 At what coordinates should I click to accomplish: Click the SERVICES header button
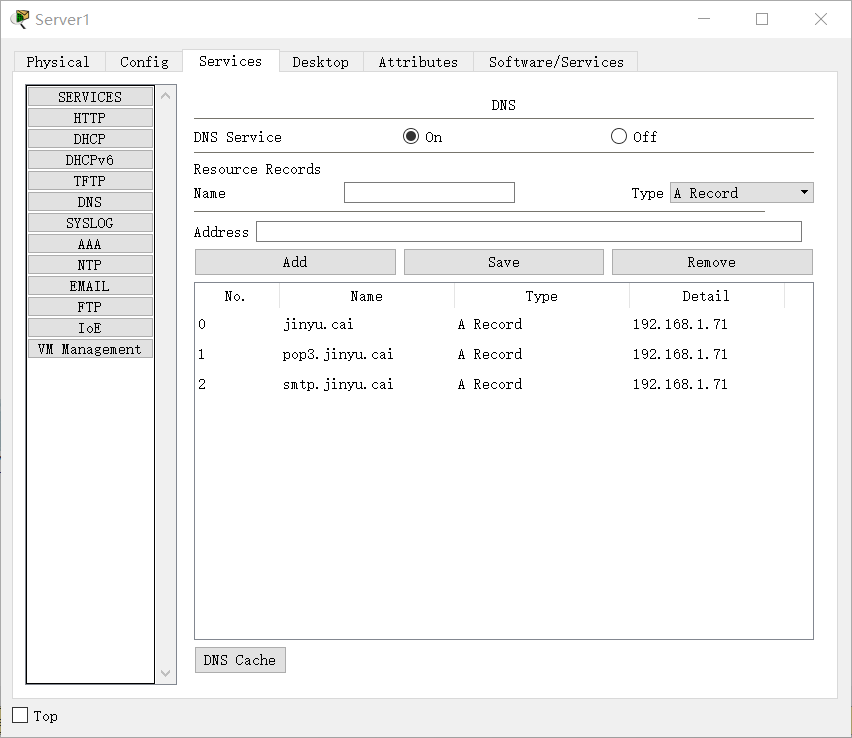[x=90, y=97]
